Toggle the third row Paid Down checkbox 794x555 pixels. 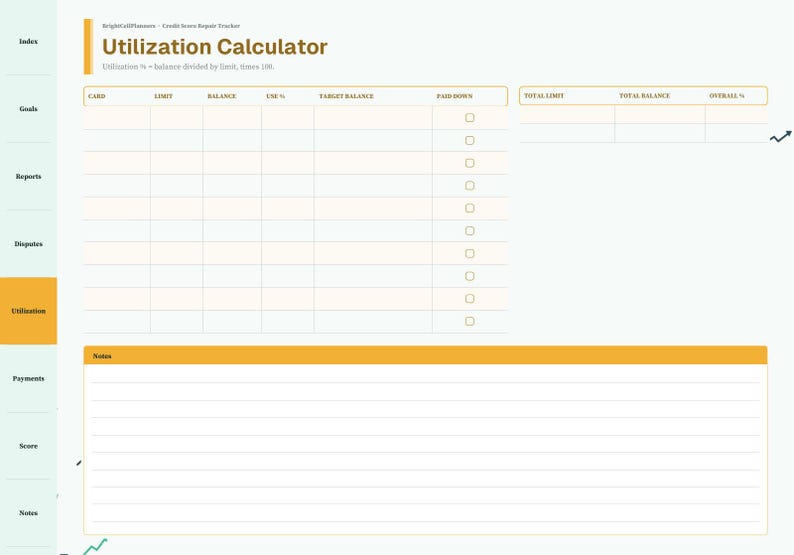click(x=470, y=163)
